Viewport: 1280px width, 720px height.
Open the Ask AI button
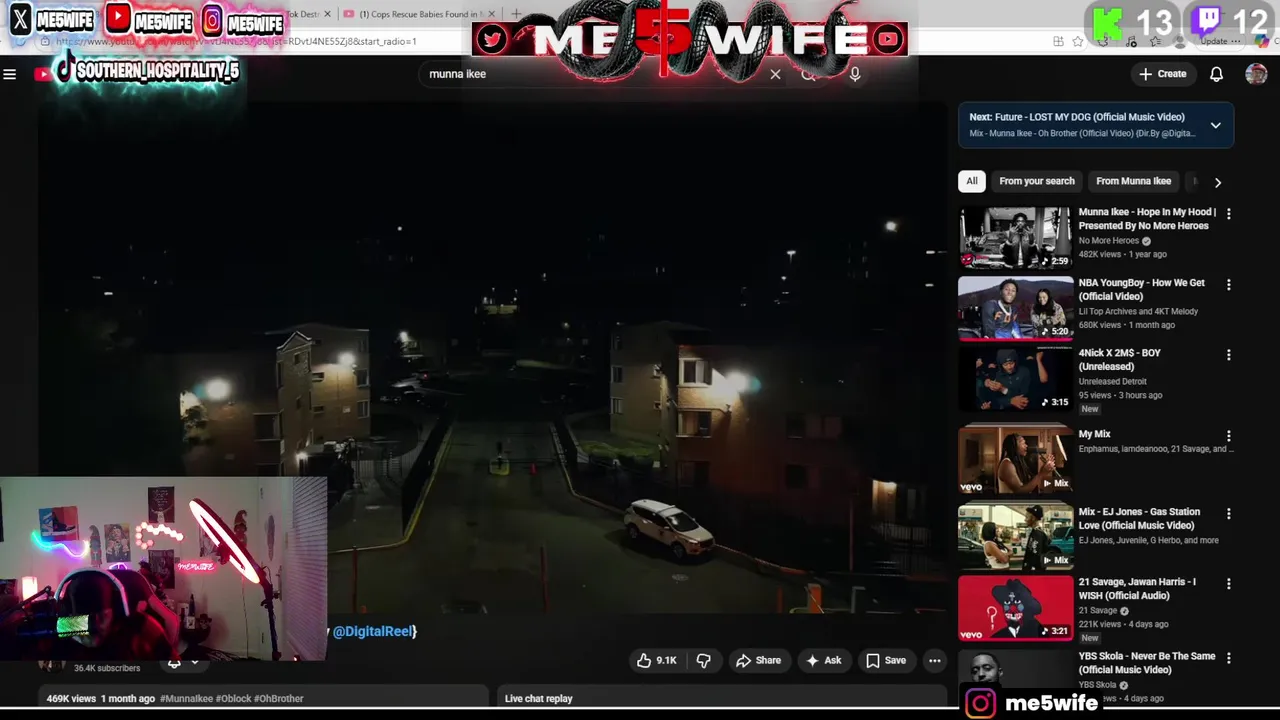tap(824, 660)
